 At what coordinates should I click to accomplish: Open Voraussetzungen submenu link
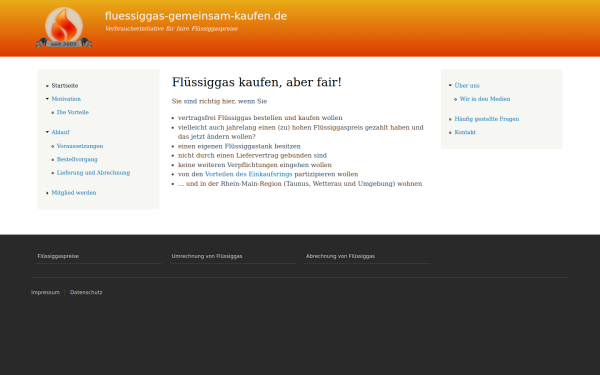pos(80,146)
